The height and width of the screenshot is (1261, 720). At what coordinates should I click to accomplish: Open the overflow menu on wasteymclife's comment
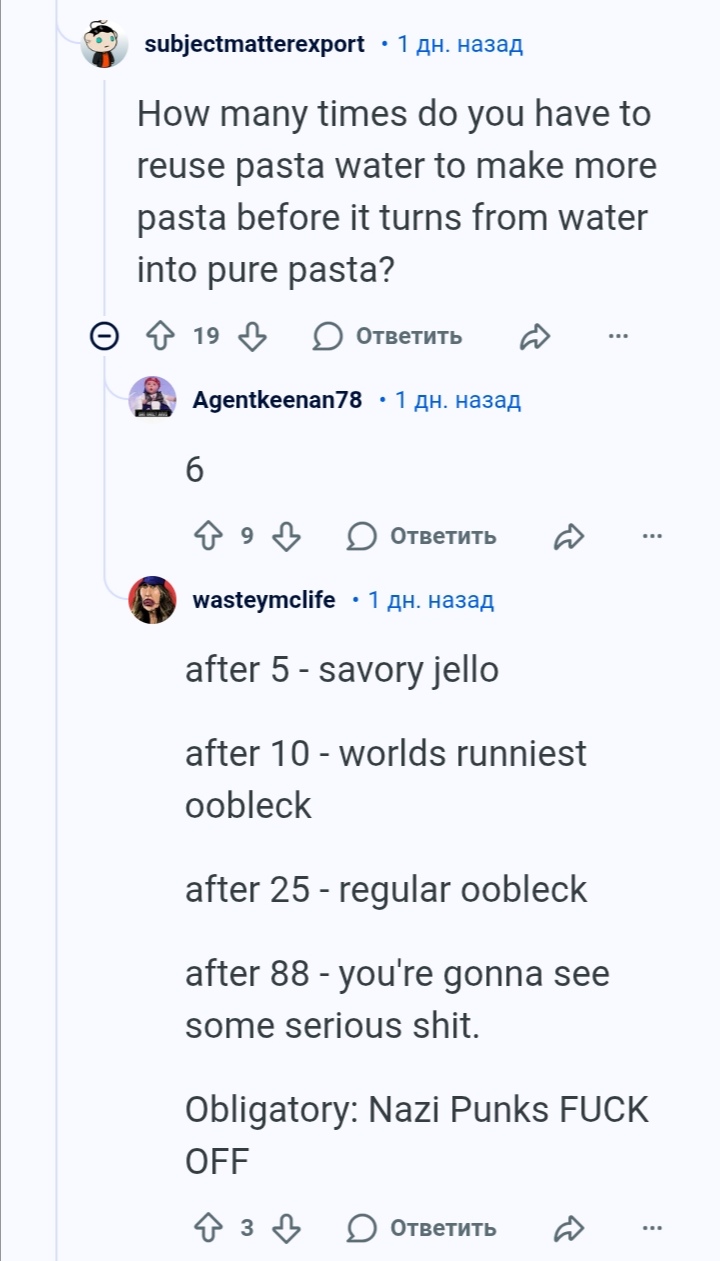pyautogui.click(x=652, y=1226)
